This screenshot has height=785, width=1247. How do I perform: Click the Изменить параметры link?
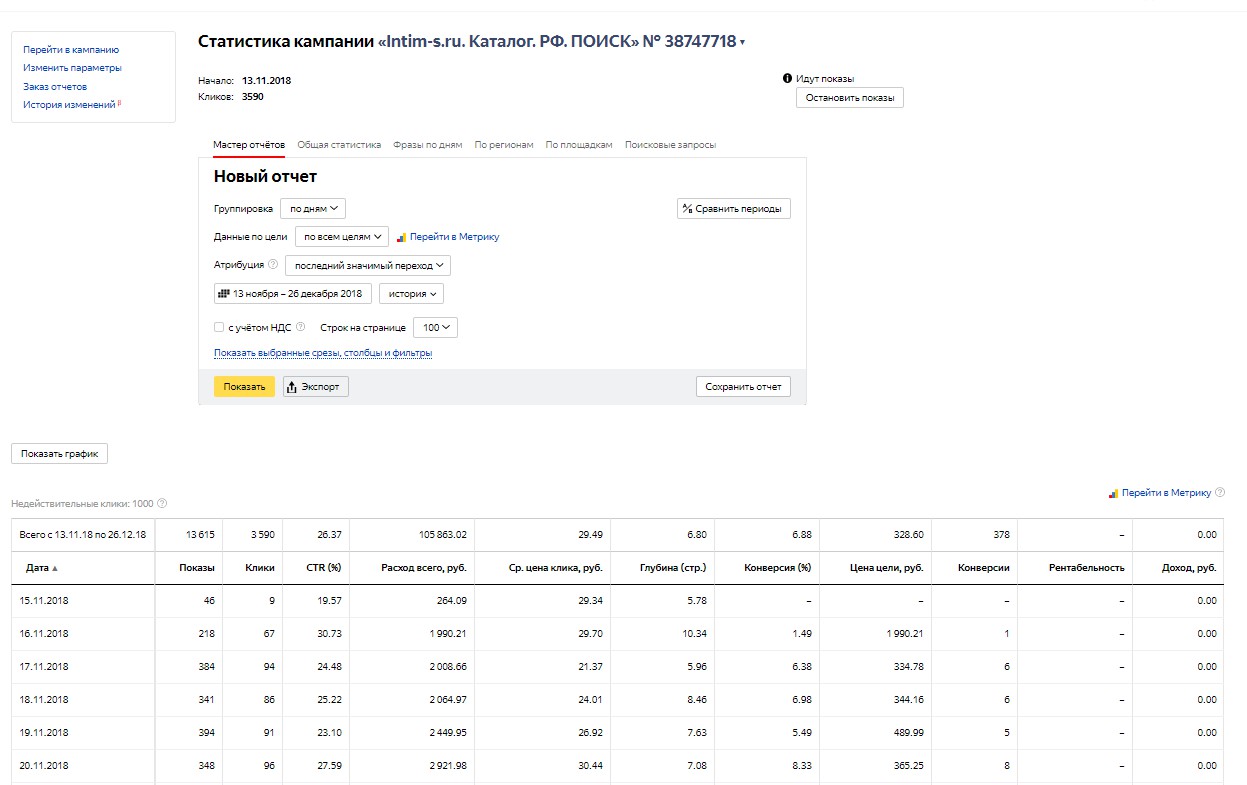pos(72,68)
